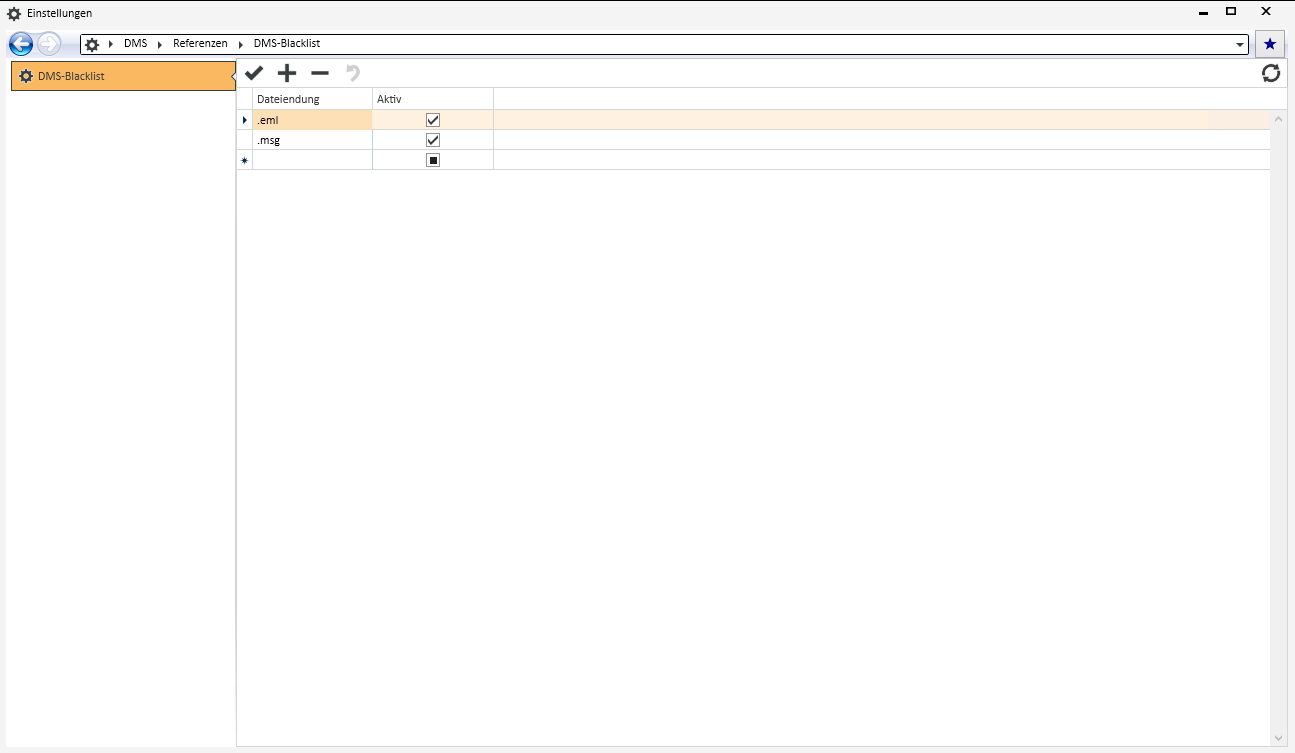This screenshot has height=753, width=1295.
Task: Click the row selector arrow for .eml
Action: (244, 120)
